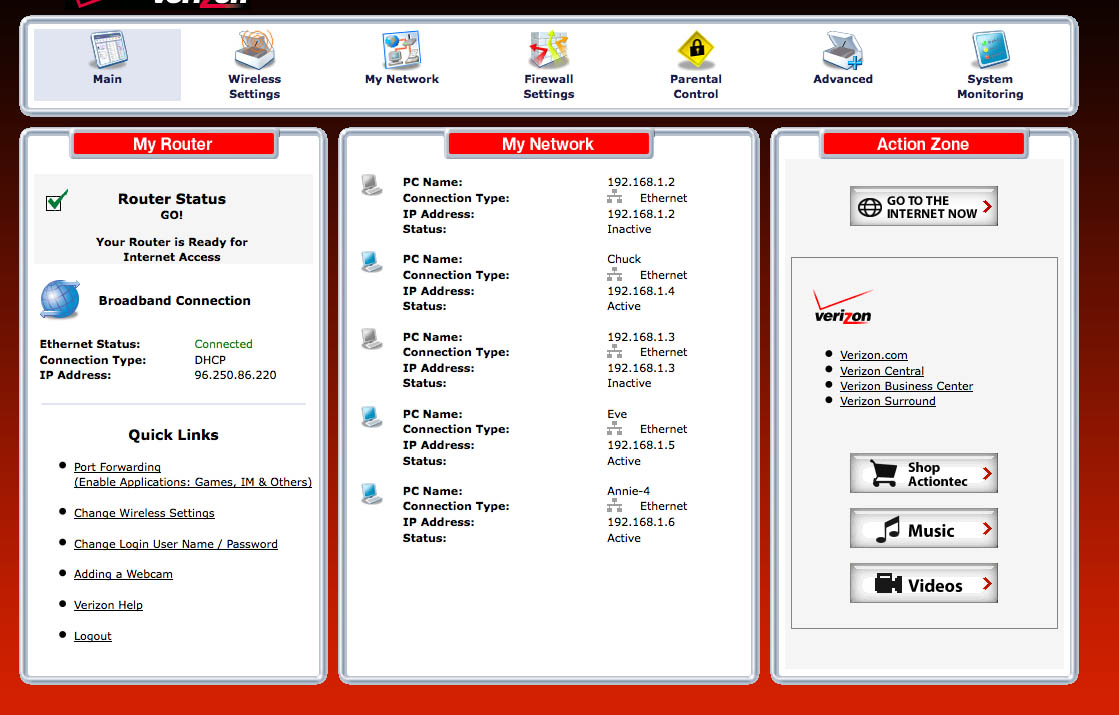Screen dimensions: 1119x715
Task: Open Wireless Settings router icon
Action: pos(255,49)
